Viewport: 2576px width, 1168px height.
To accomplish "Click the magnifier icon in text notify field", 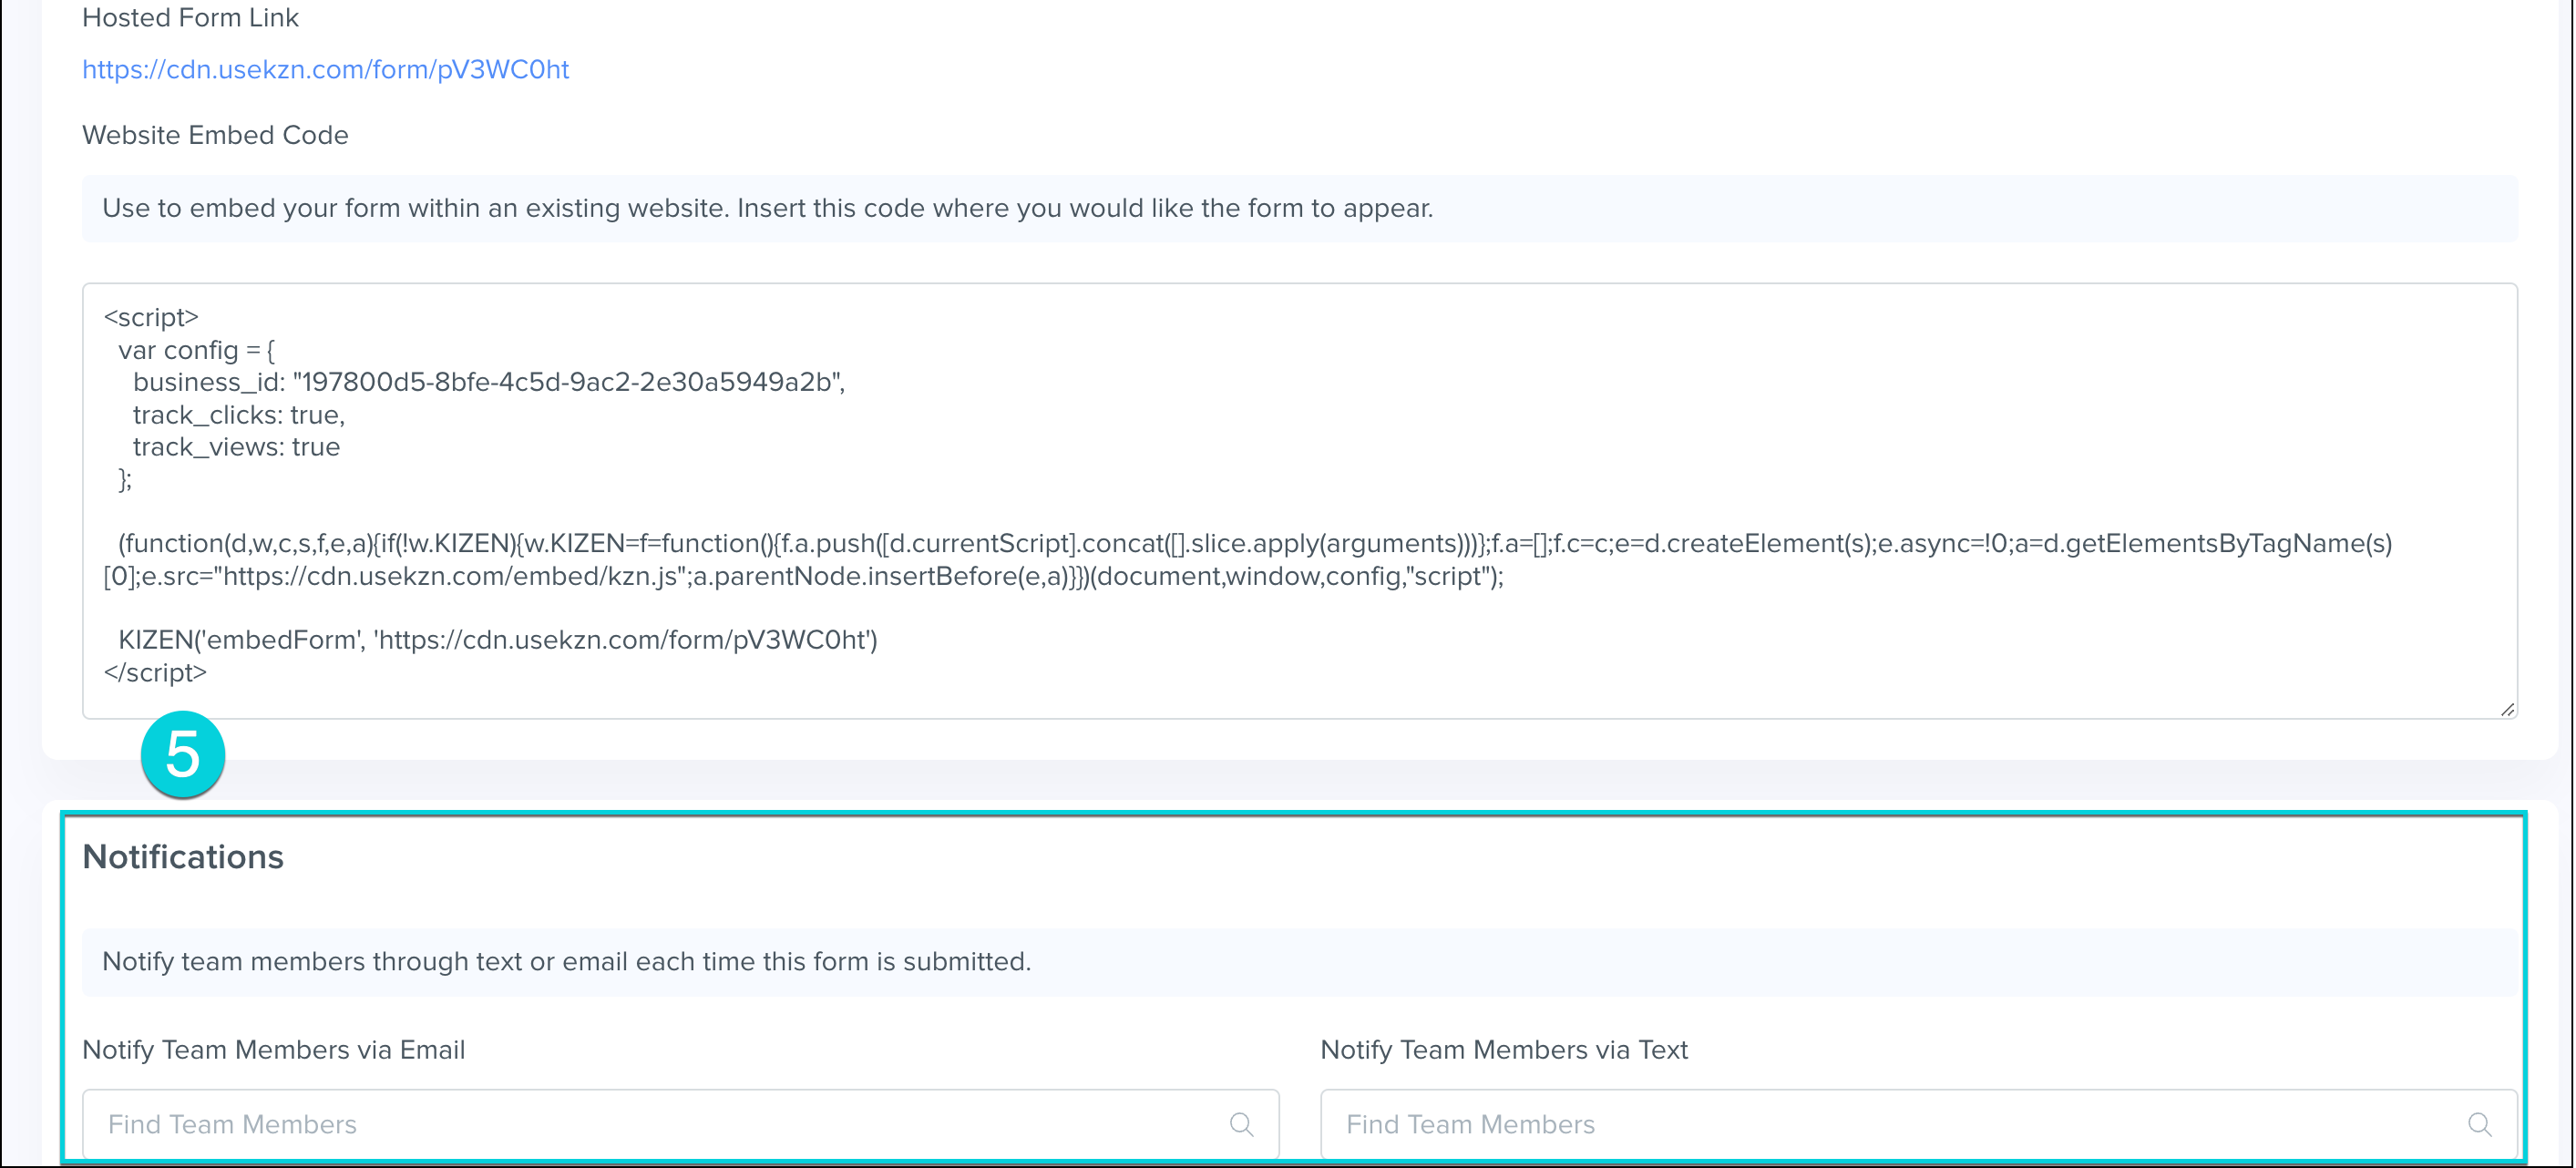I will 2479,1124.
